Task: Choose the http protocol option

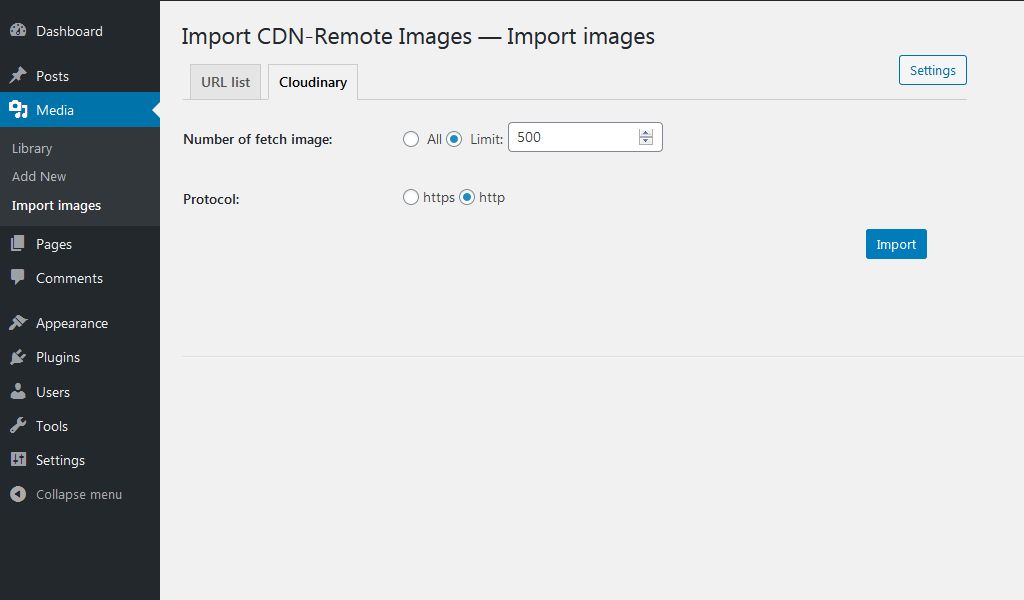Action: pos(467,198)
